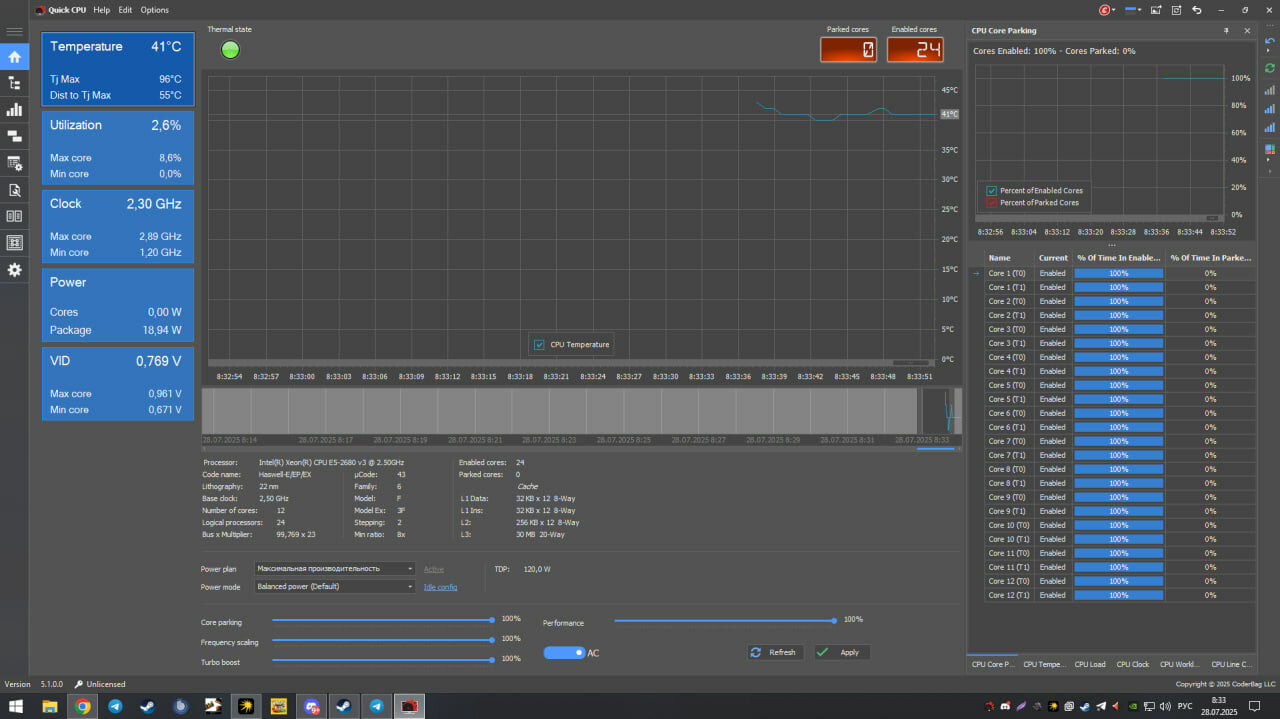Expand the blue line style dropdown in title bar
Image resolution: width=1280 pixels, height=719 pixels.
coord(1133,10)
